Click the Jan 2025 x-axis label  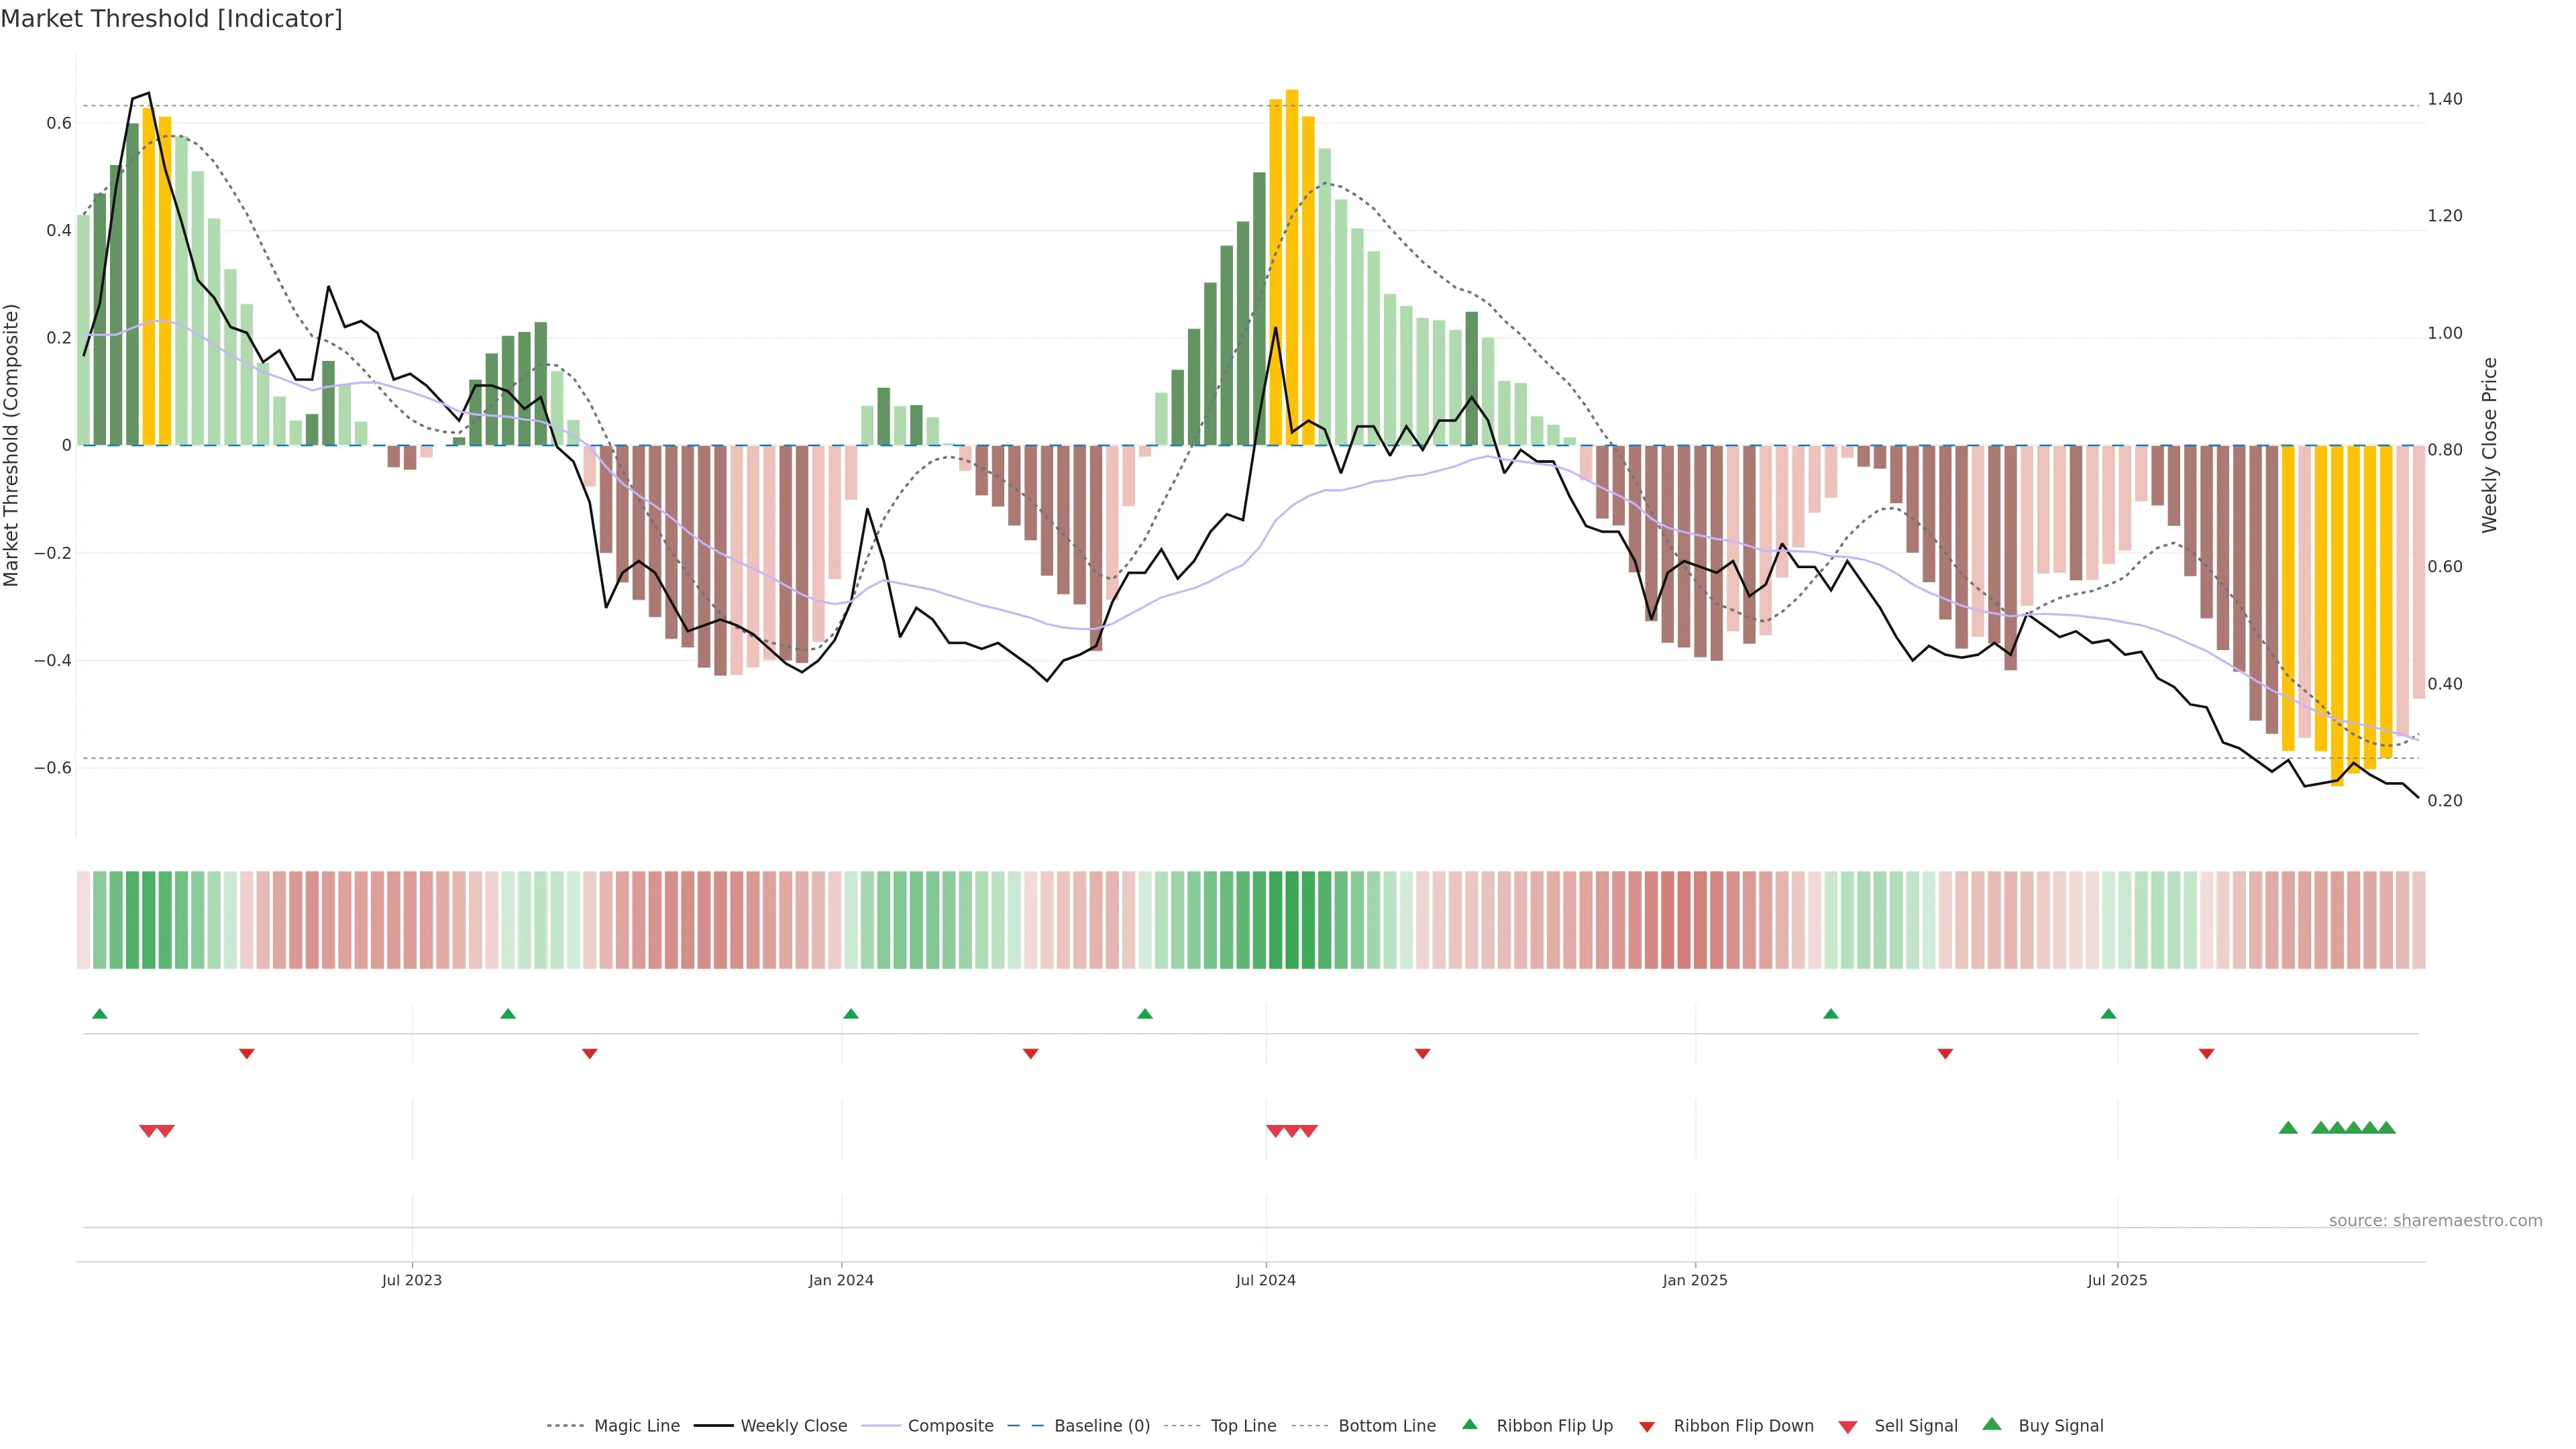point(1695,1280)
